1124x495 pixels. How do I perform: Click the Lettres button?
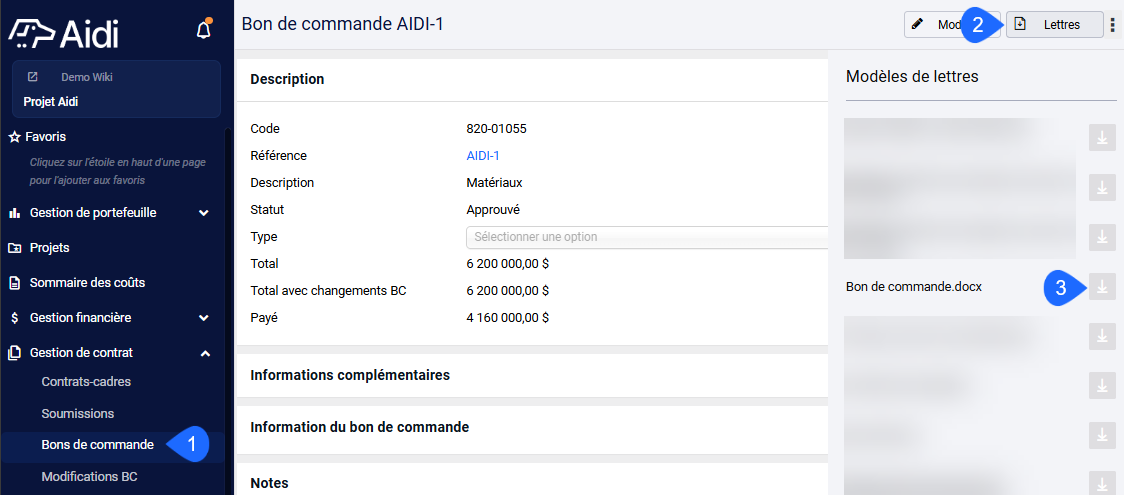pos(1054,24)
